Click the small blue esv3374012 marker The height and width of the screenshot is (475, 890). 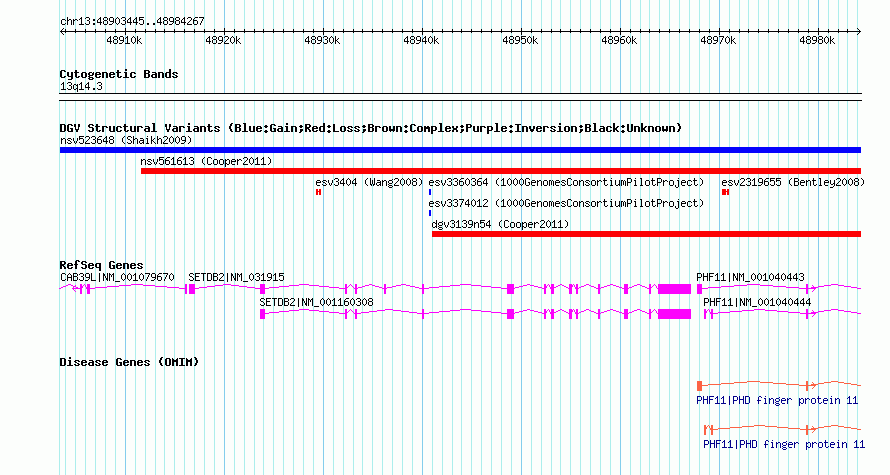430,213
